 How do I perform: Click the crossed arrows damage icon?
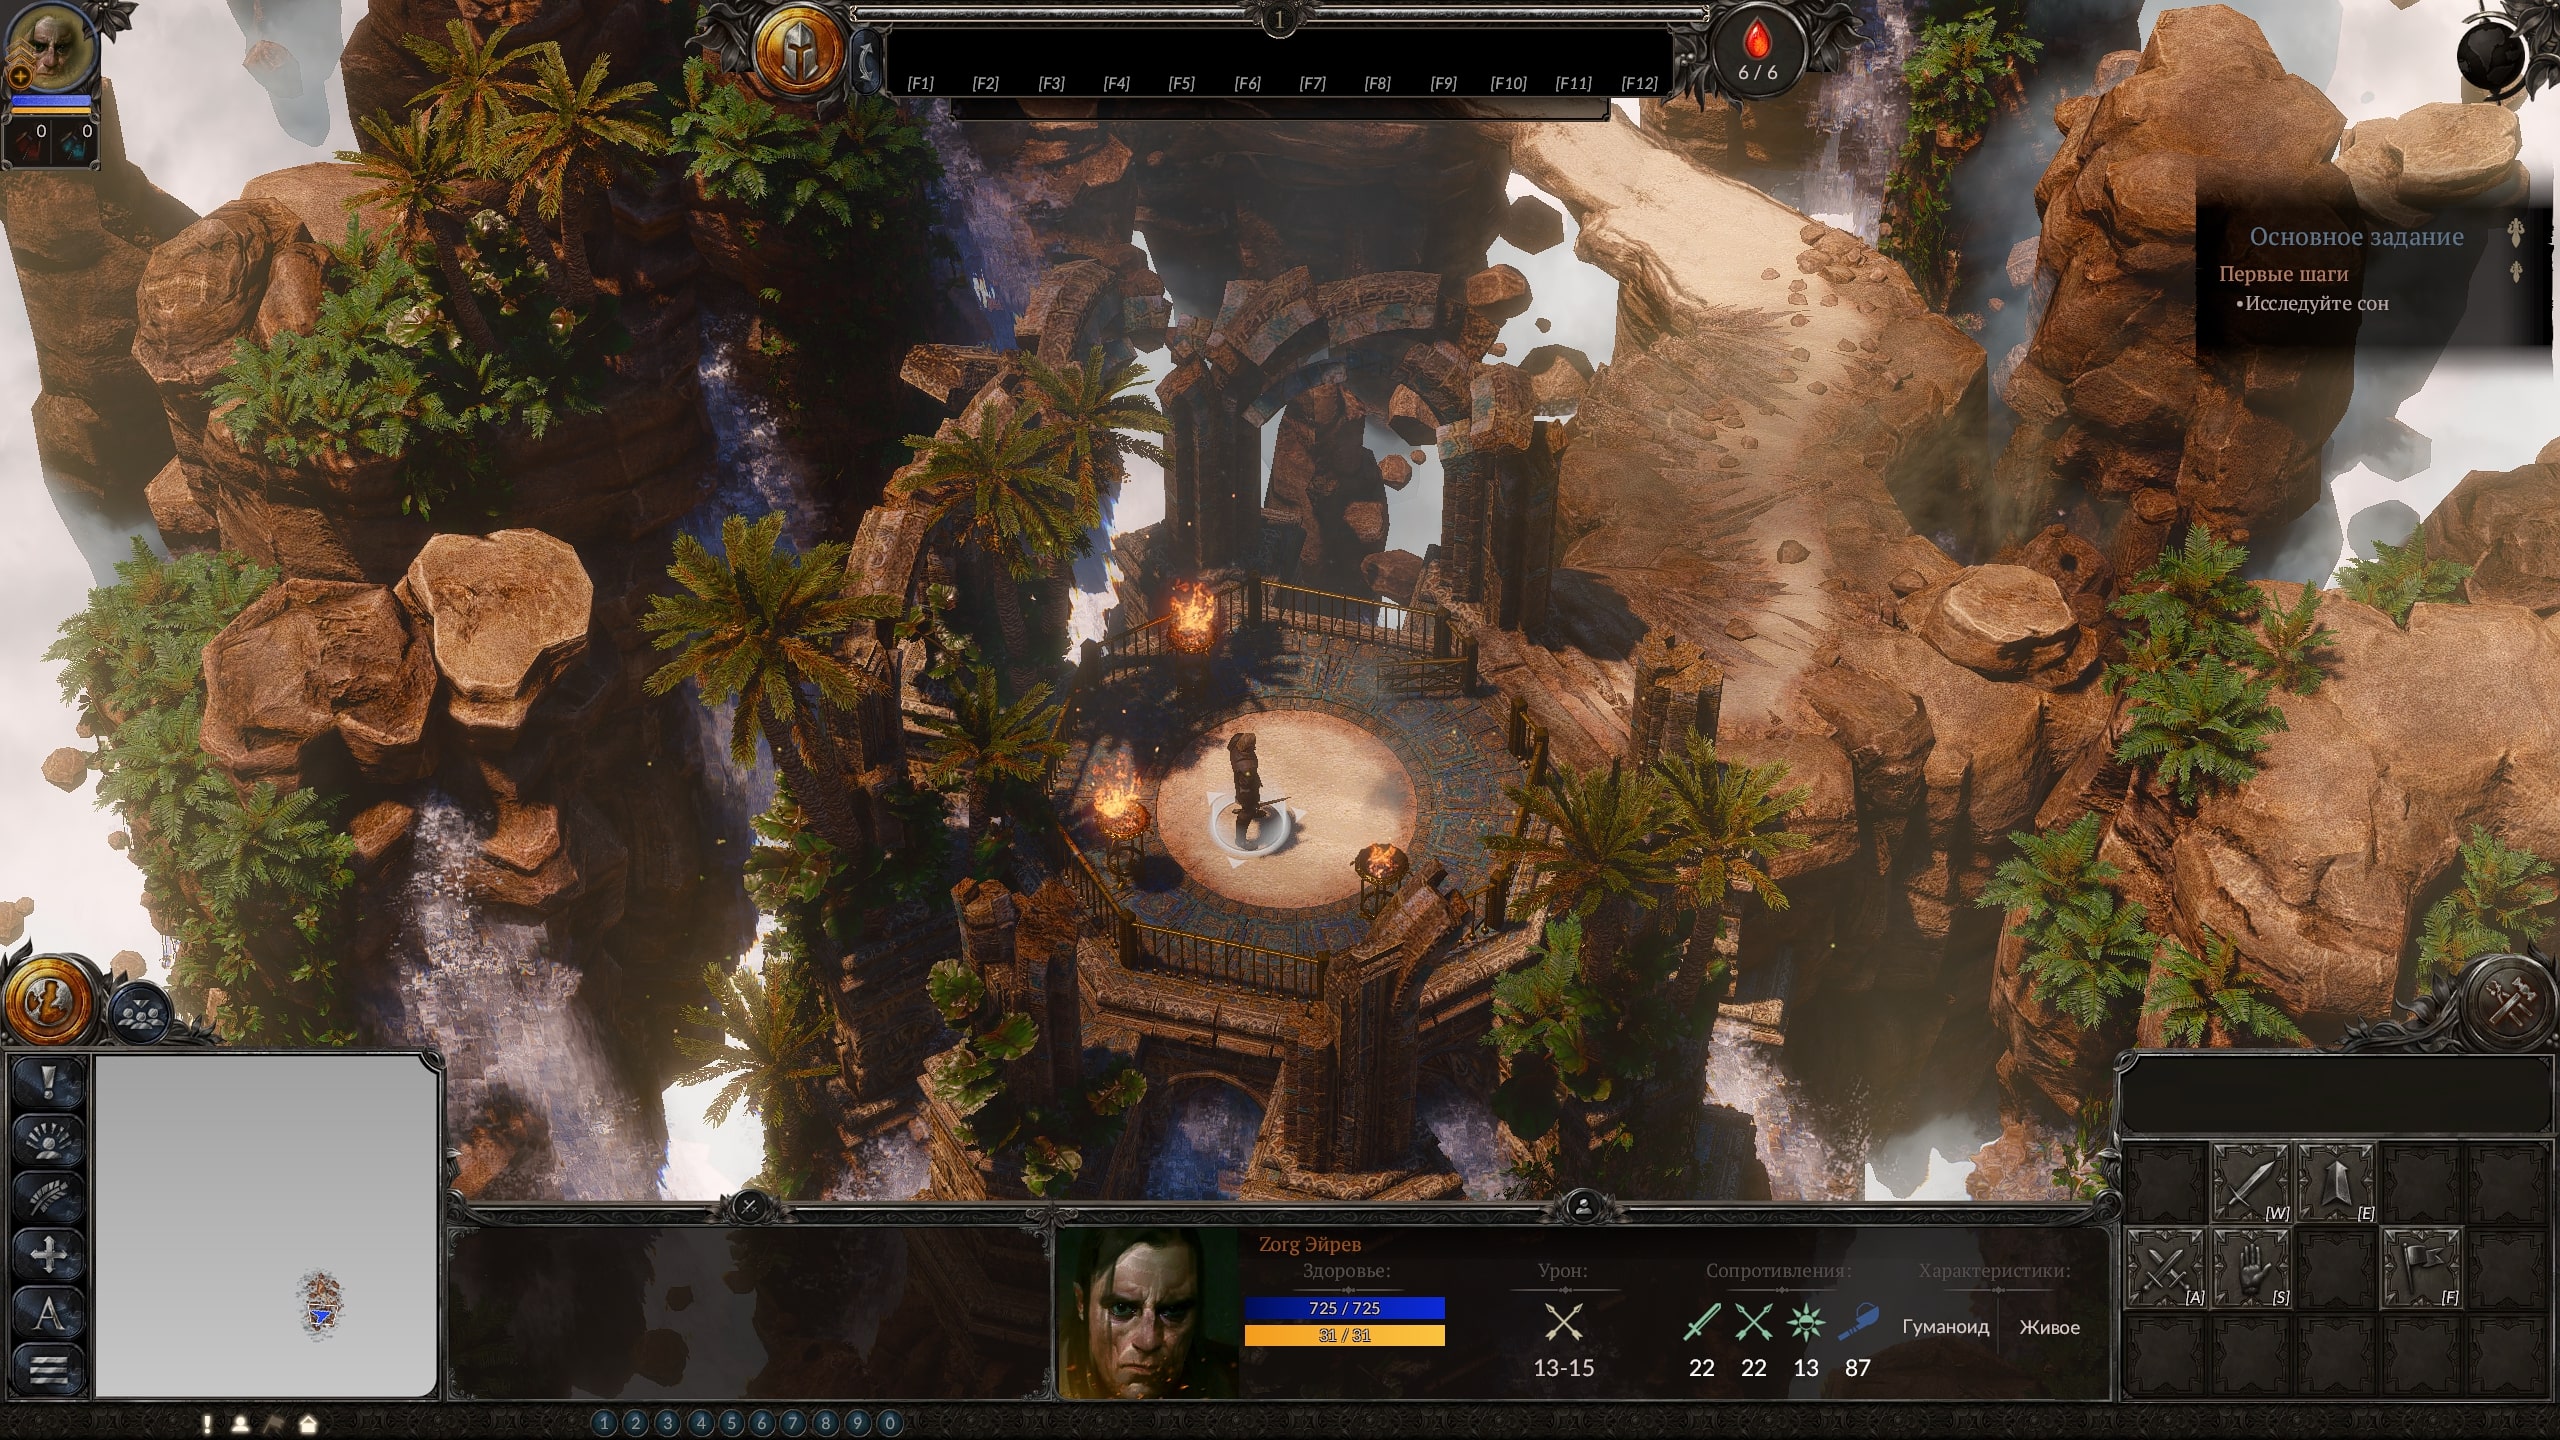point(1563,1323)
